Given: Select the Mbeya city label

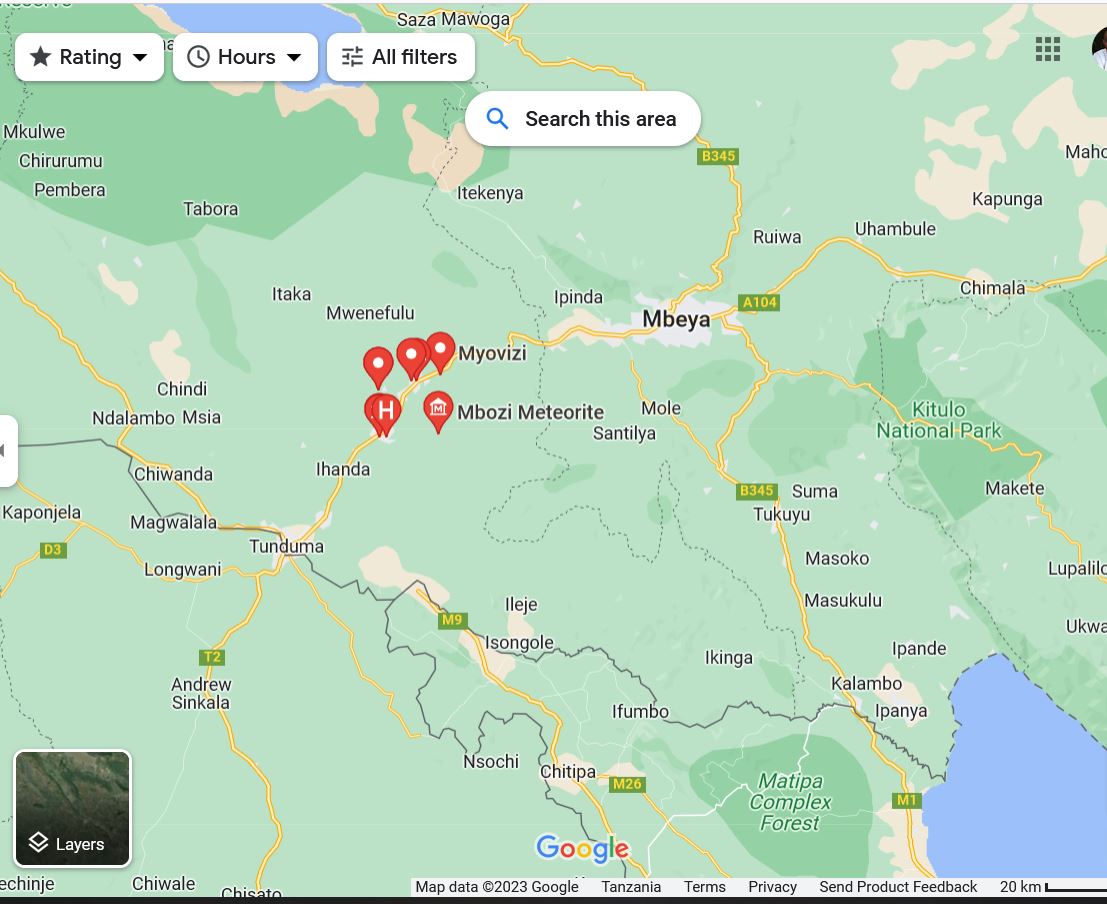Looking at the screenshot, I should click(676, 320).
